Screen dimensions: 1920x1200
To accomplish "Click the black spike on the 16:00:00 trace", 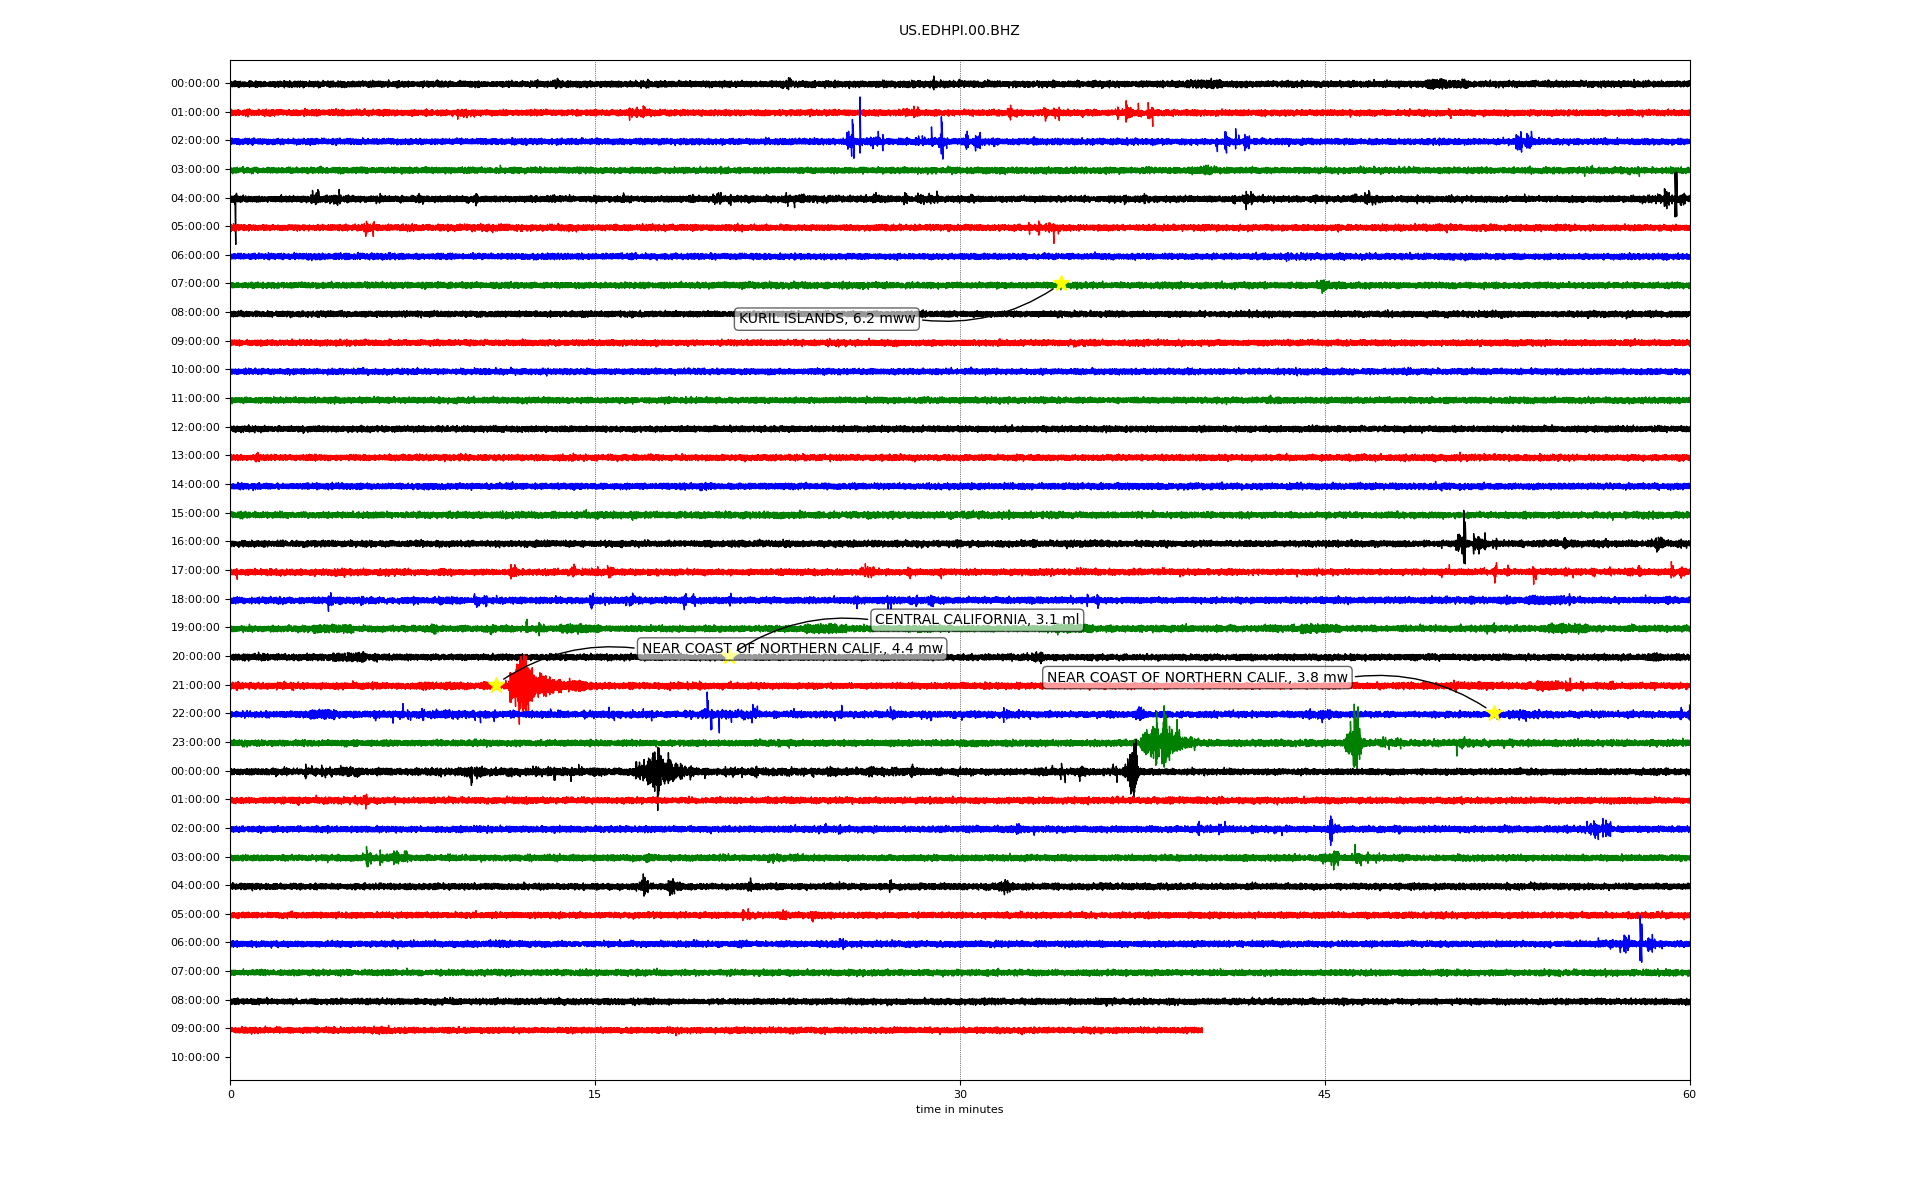I will pyautogui.click(x=1464, y=542).
